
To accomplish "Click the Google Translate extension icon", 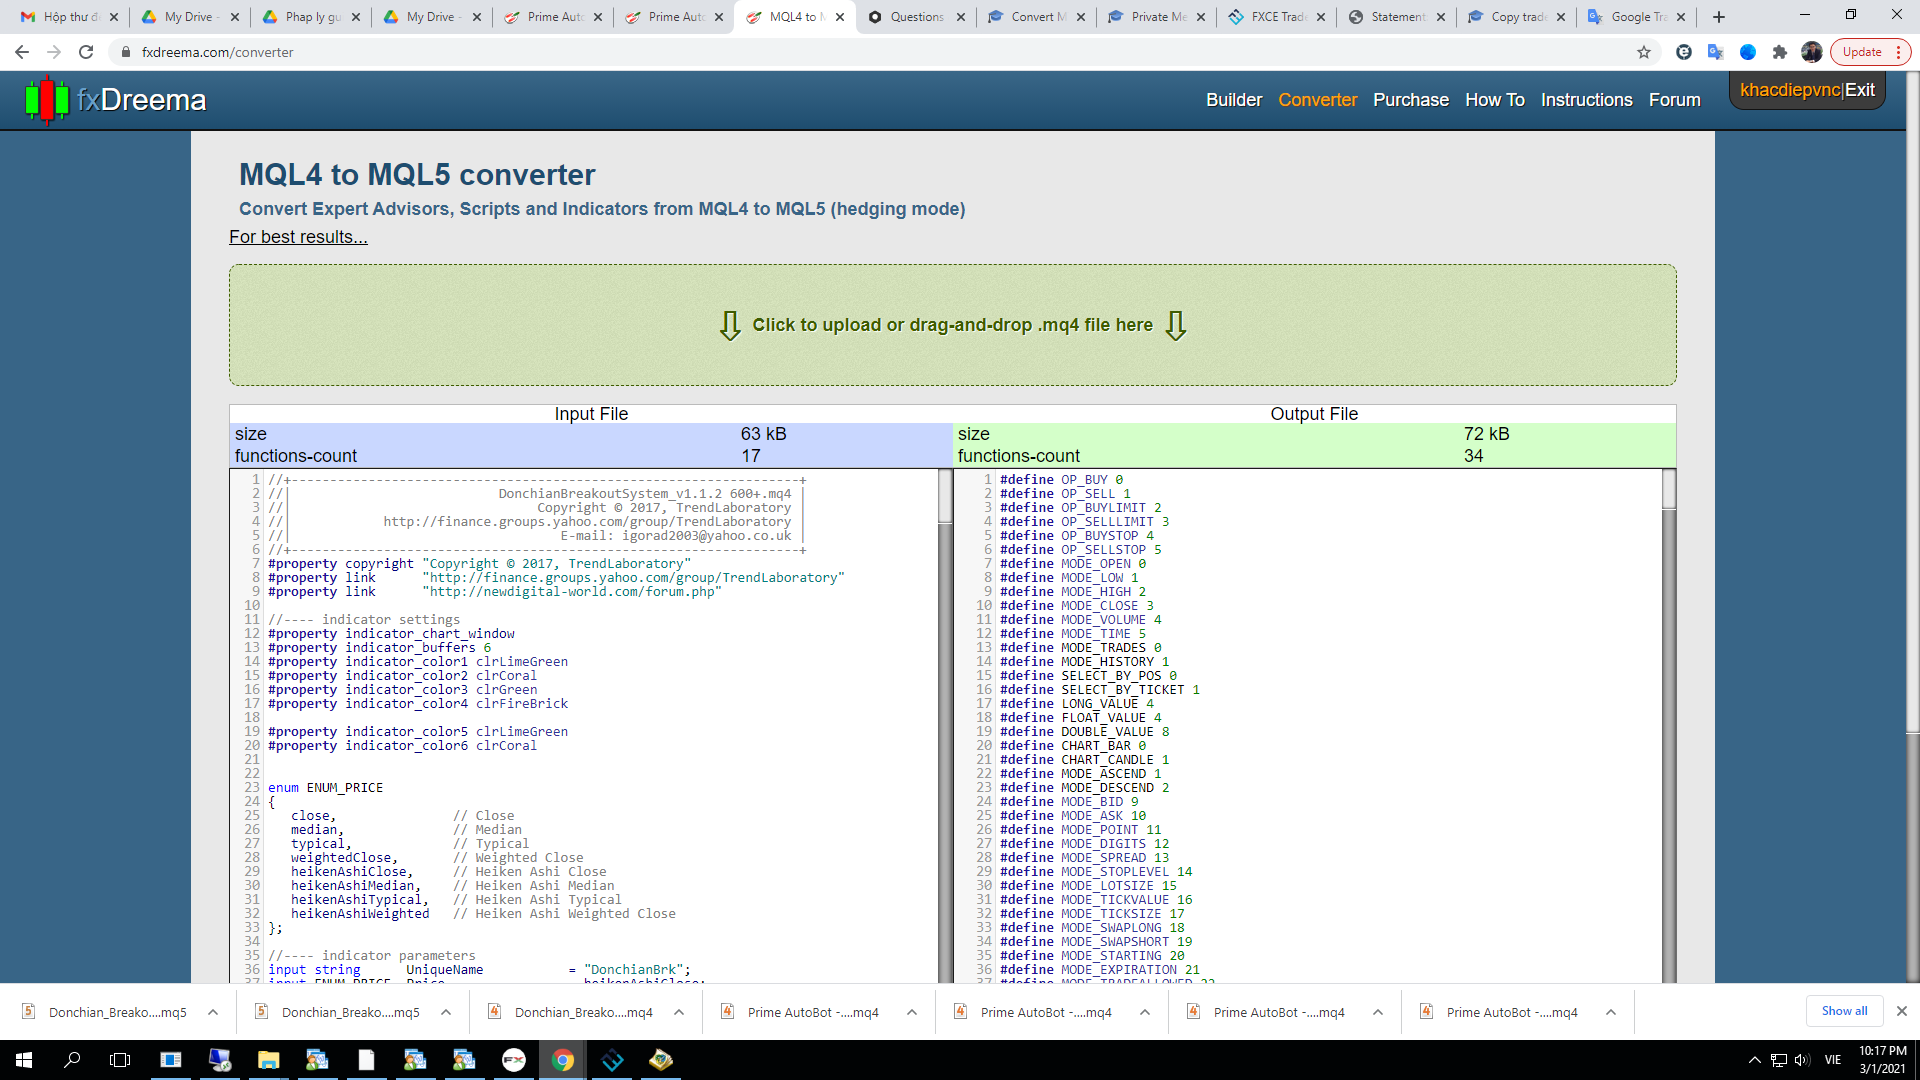I will (1715, 52).
